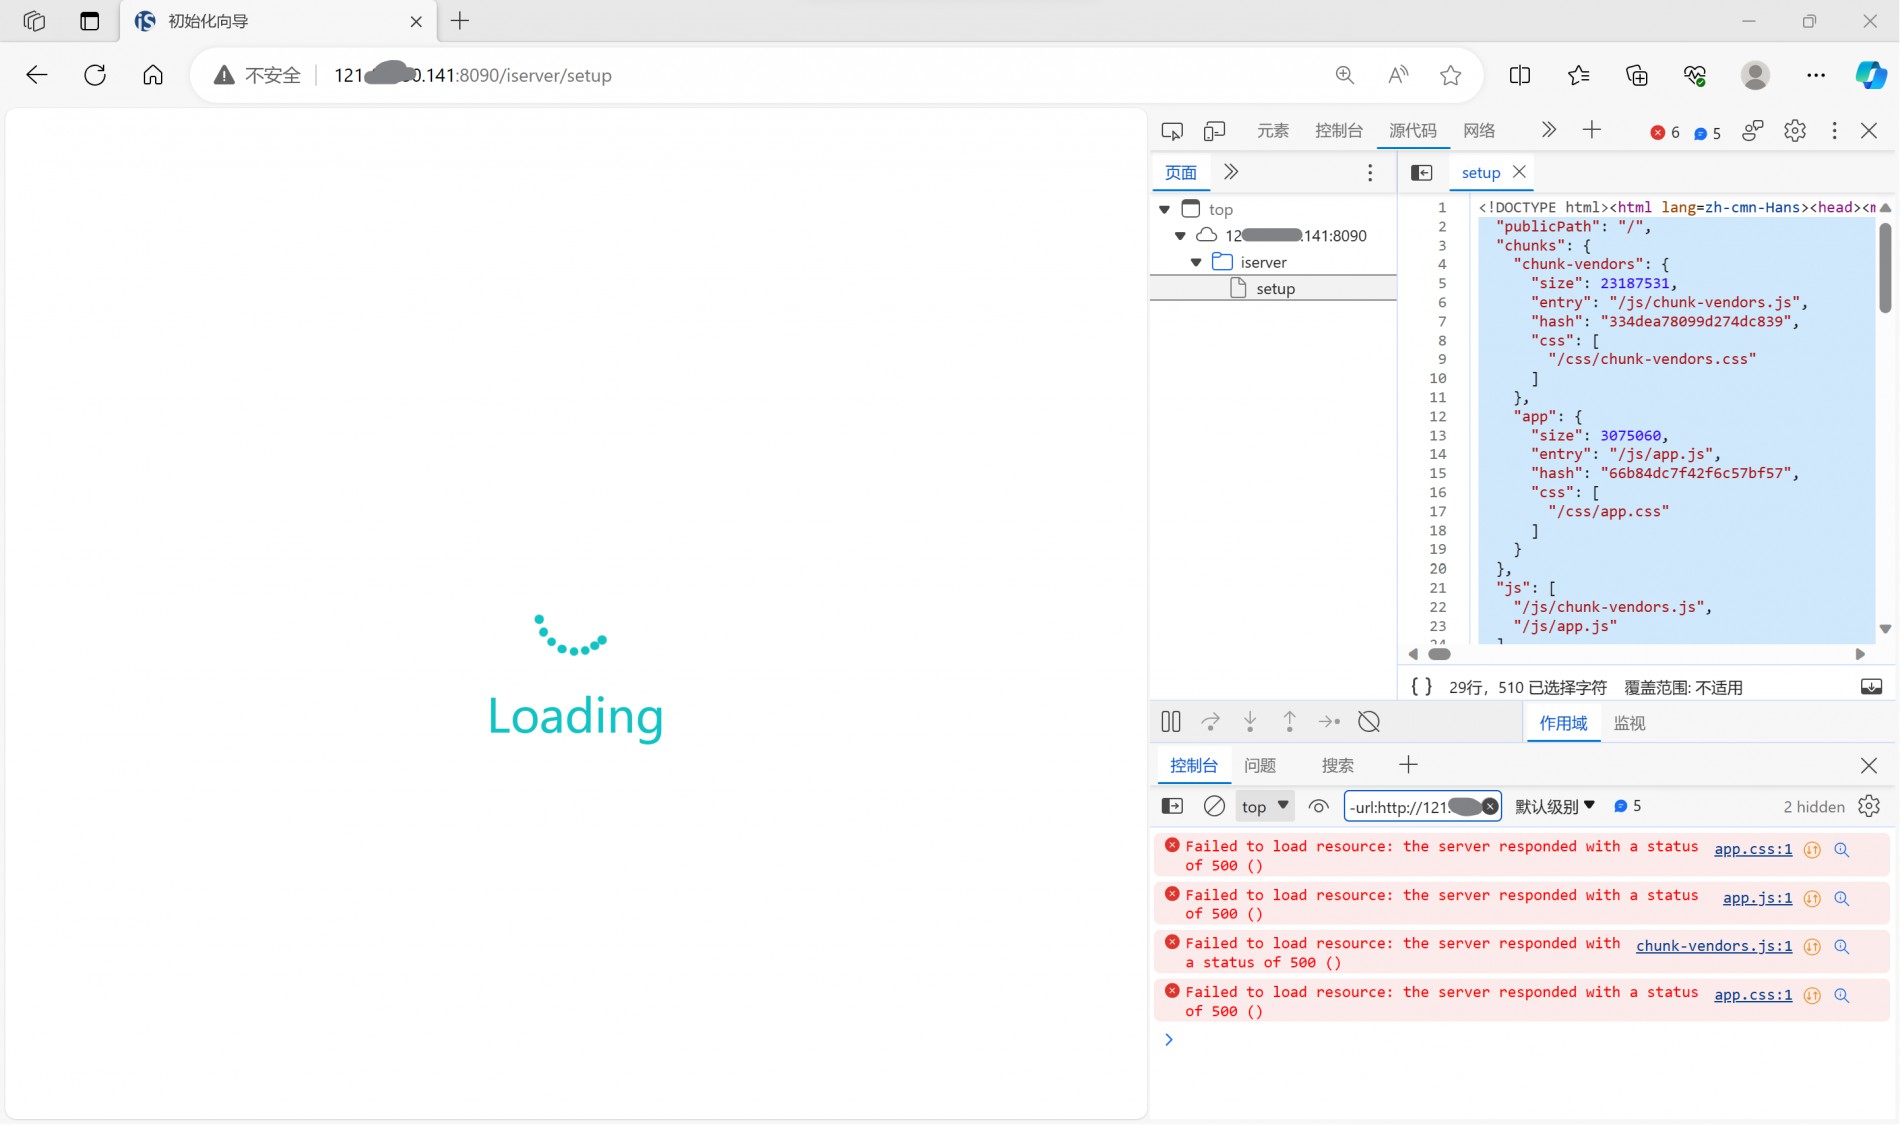Toggle split screen view
This screenshot has width=1900, height=1125.
click(x=1520, y=75)
